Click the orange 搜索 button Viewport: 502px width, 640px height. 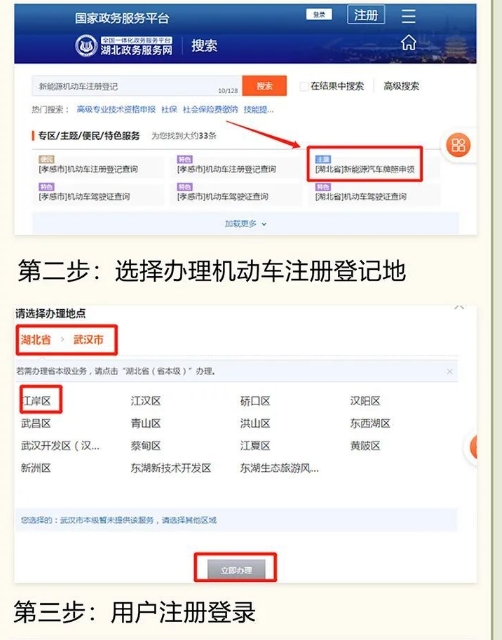point(264,86)
